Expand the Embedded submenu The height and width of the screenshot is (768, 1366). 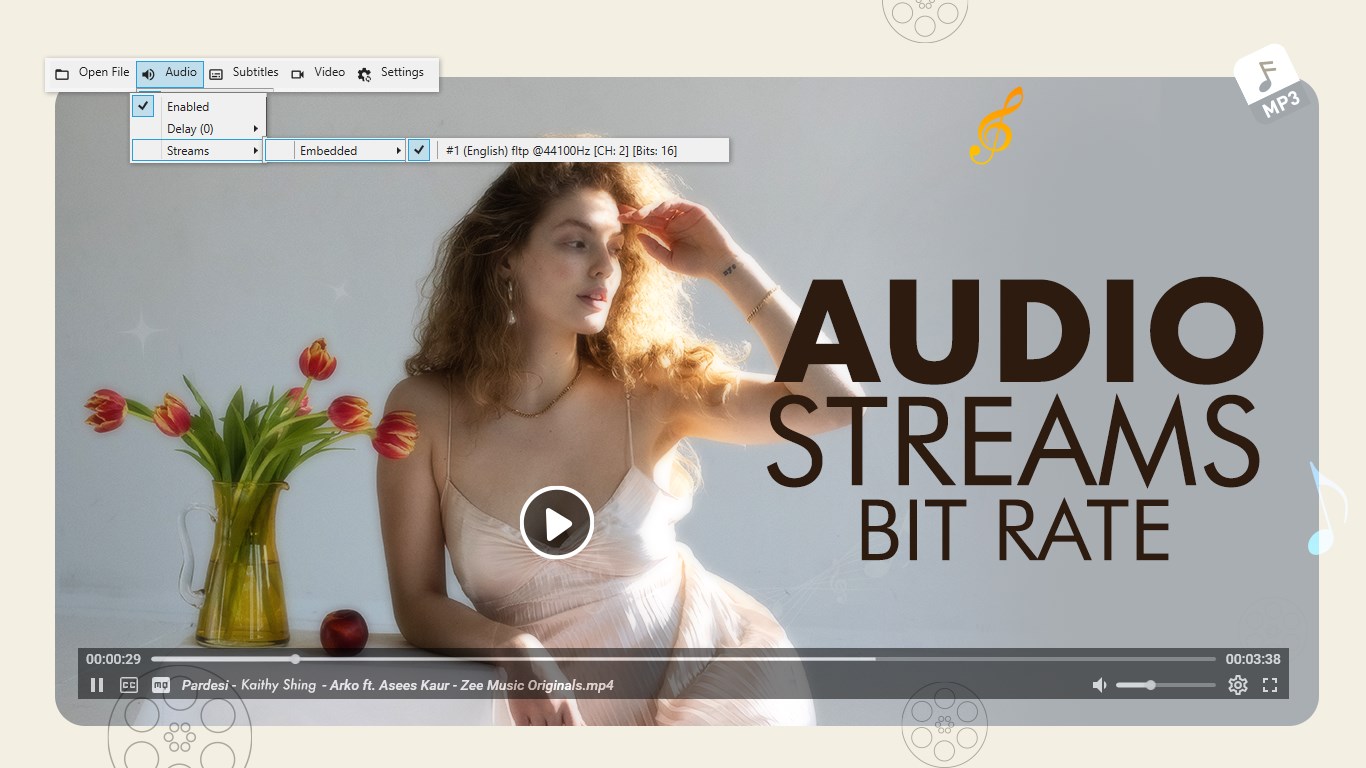(328, 150)
